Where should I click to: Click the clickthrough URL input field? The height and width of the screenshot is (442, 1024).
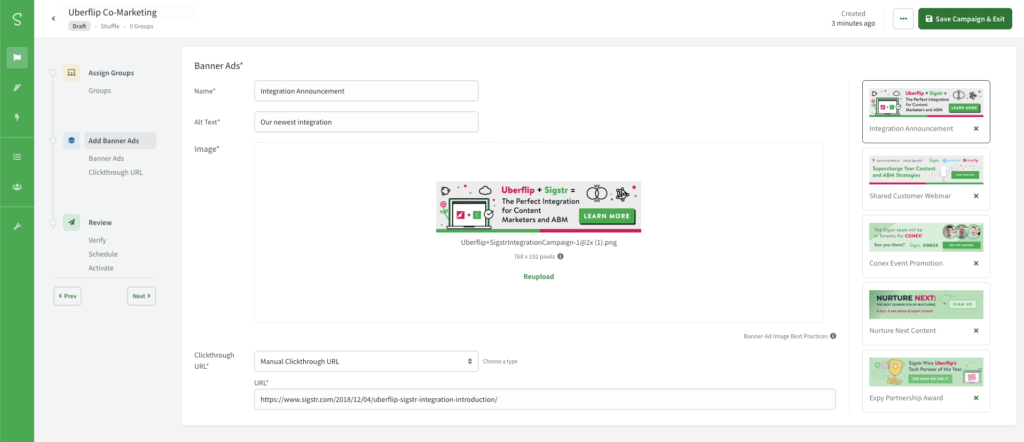coord(545,399)
